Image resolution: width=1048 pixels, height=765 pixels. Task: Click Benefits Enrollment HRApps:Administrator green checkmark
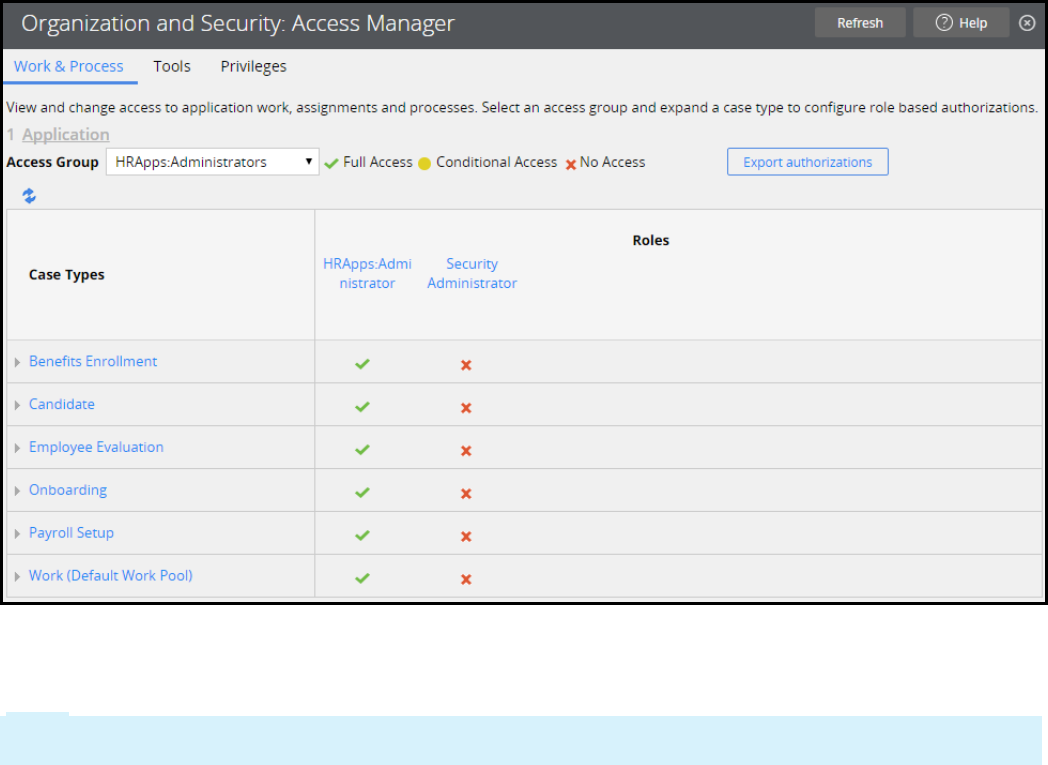pos(362,364)
